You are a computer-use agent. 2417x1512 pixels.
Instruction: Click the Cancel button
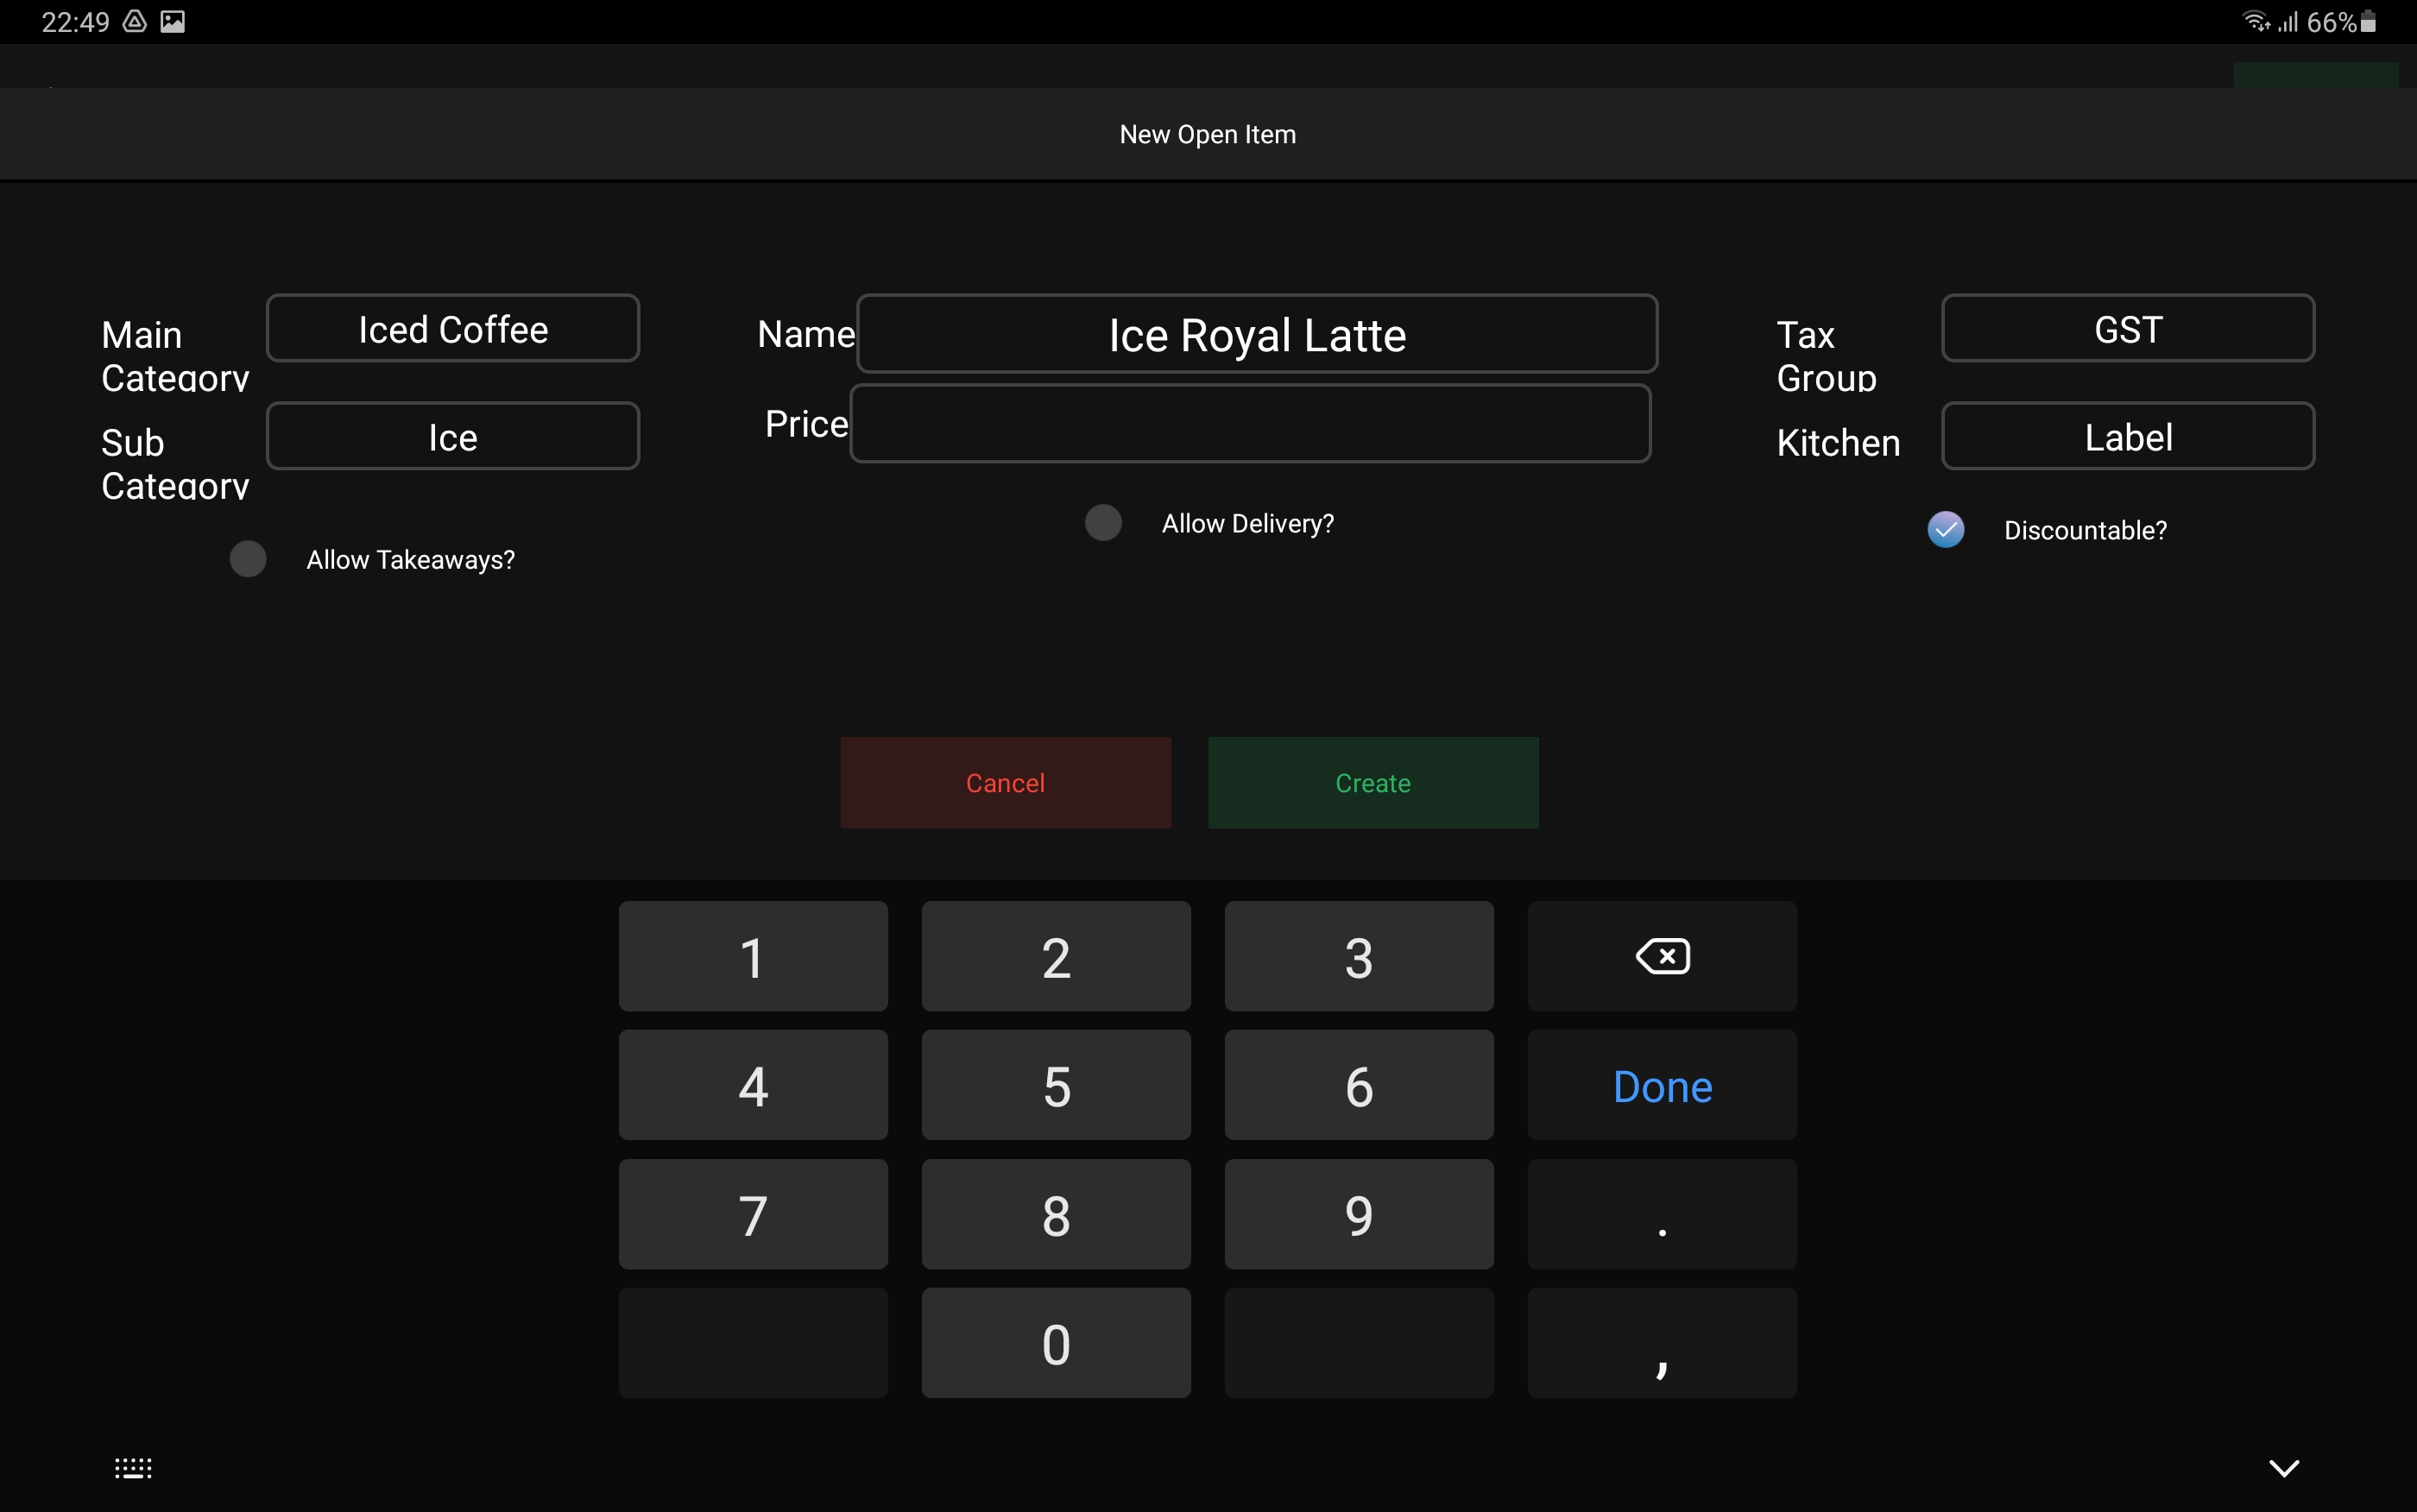coord(1005,783)
